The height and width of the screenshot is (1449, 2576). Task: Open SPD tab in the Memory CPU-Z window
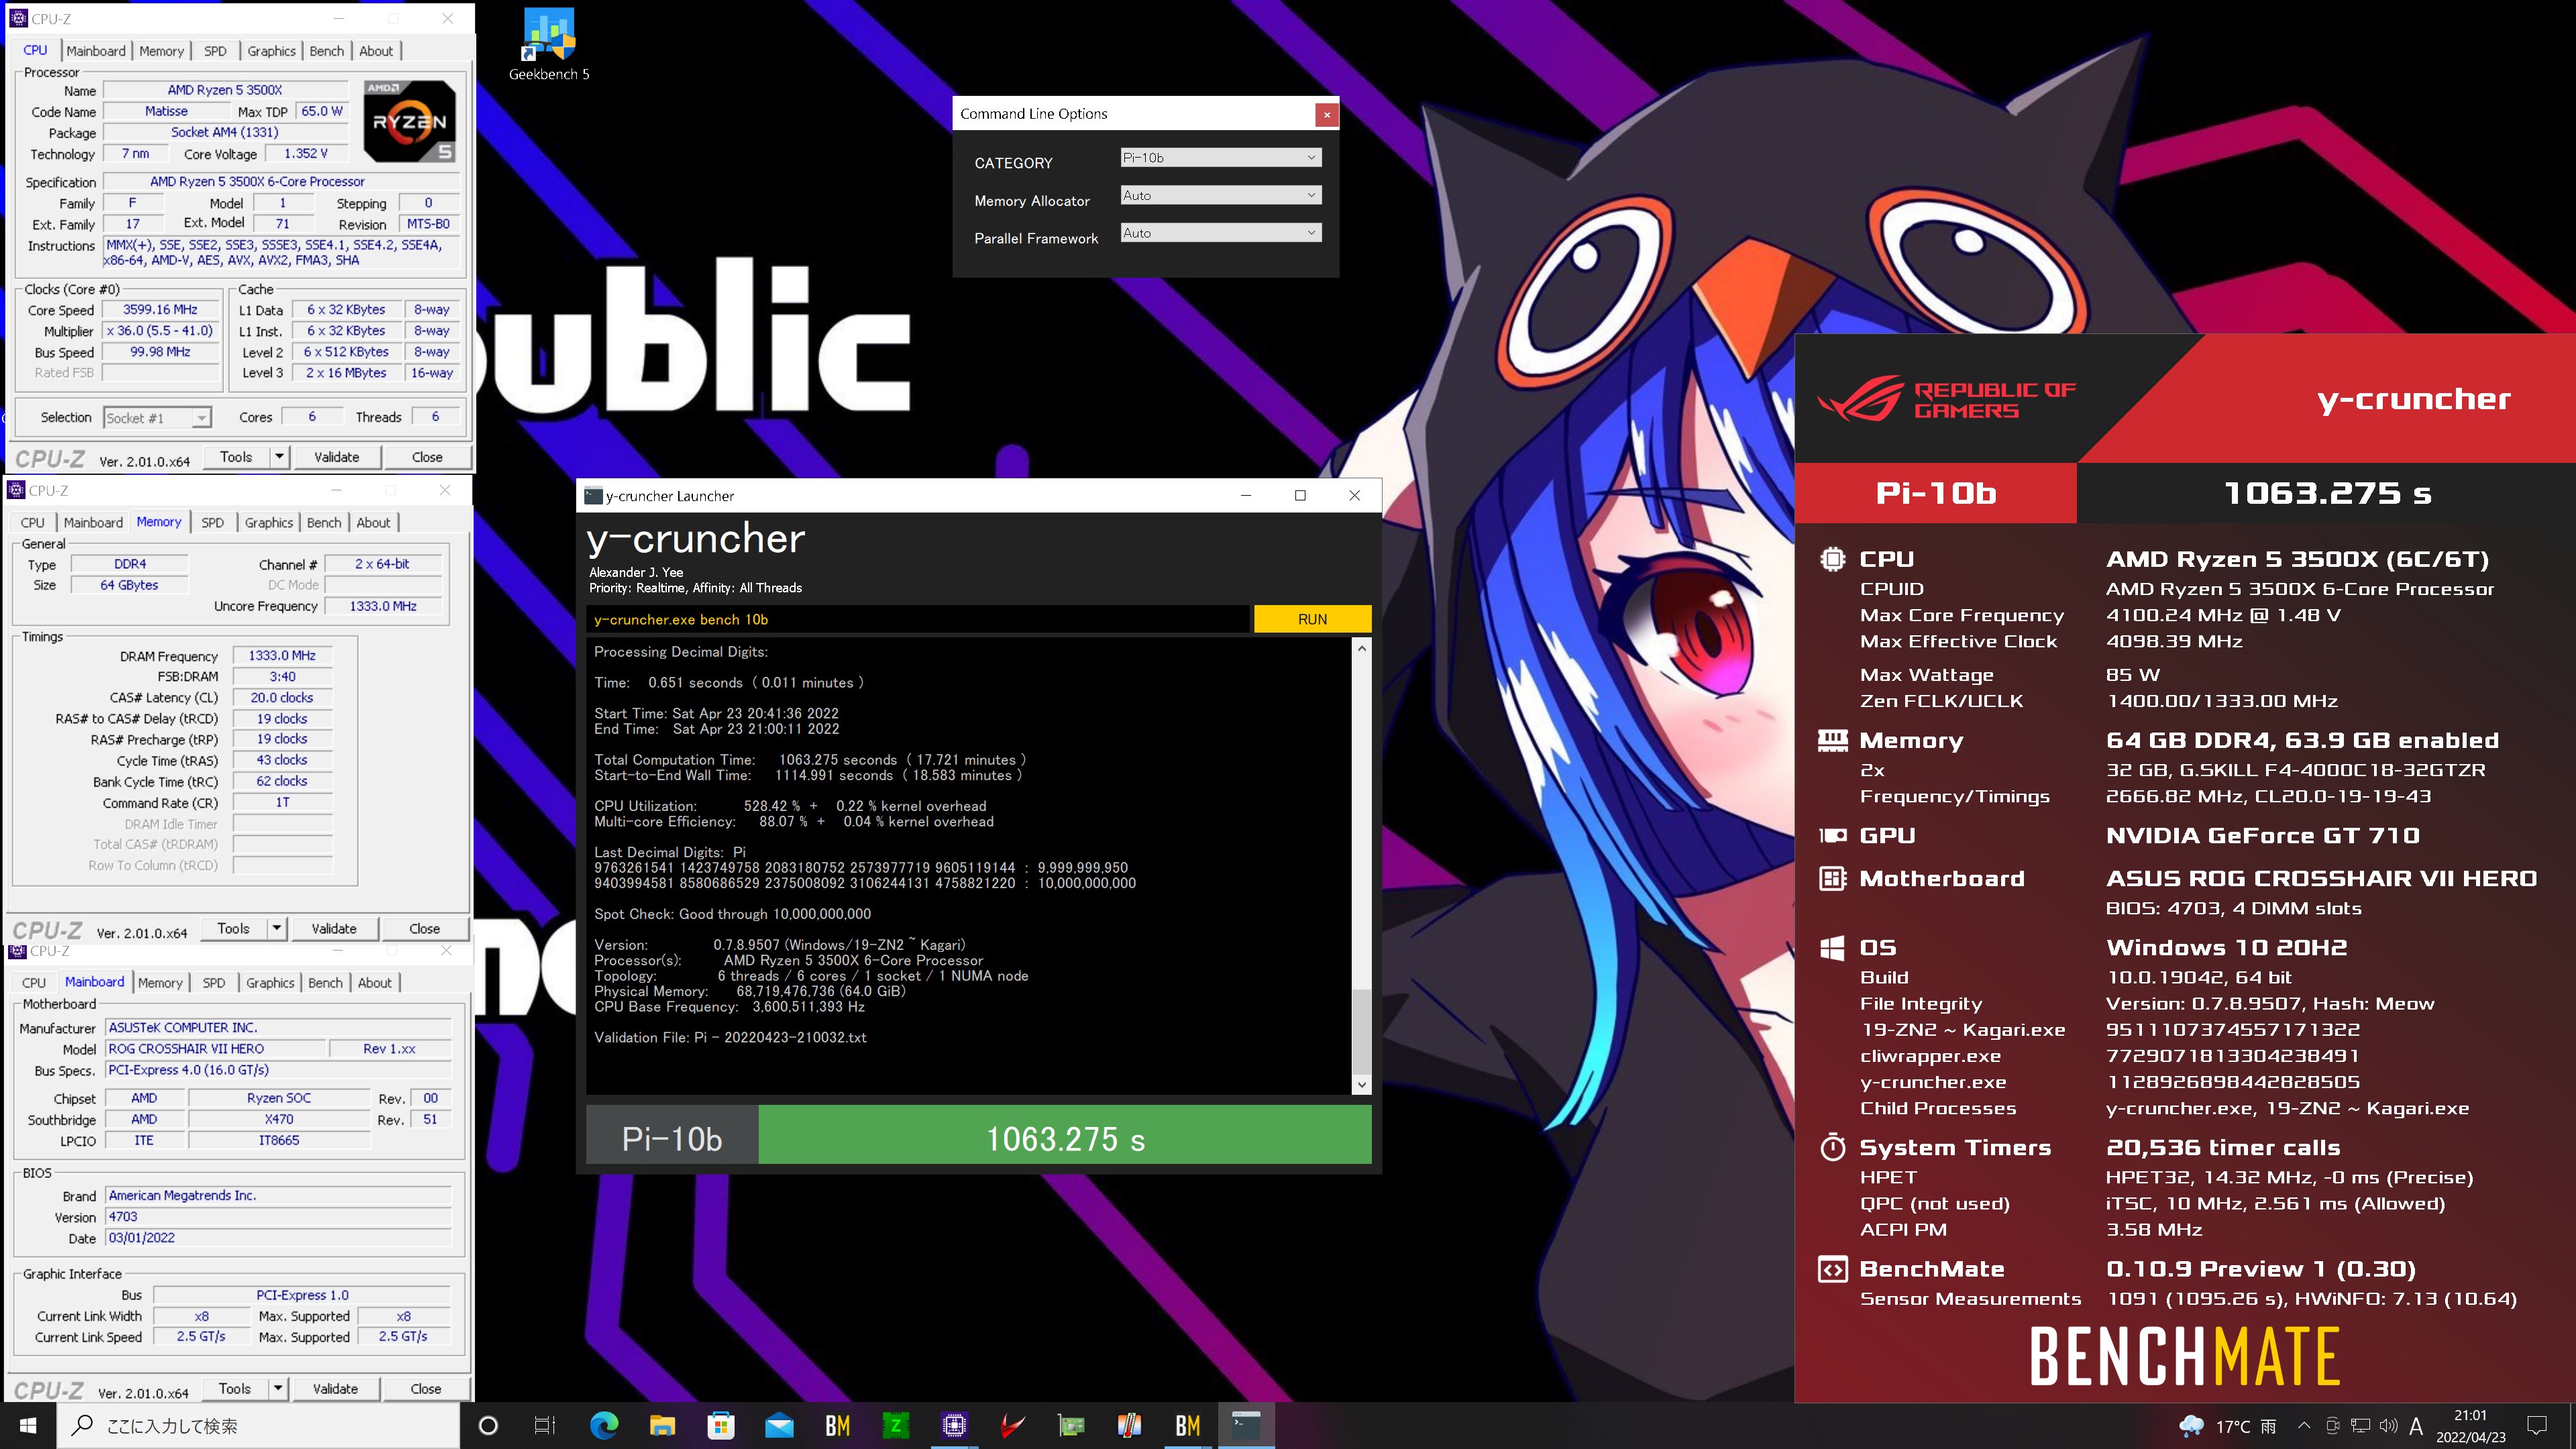(x=212, y=523)
